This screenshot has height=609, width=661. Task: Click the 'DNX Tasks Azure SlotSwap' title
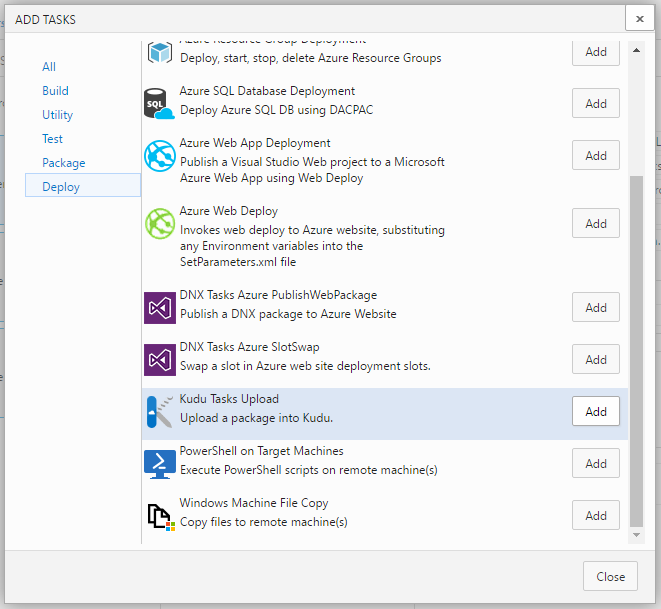point(250,347)
